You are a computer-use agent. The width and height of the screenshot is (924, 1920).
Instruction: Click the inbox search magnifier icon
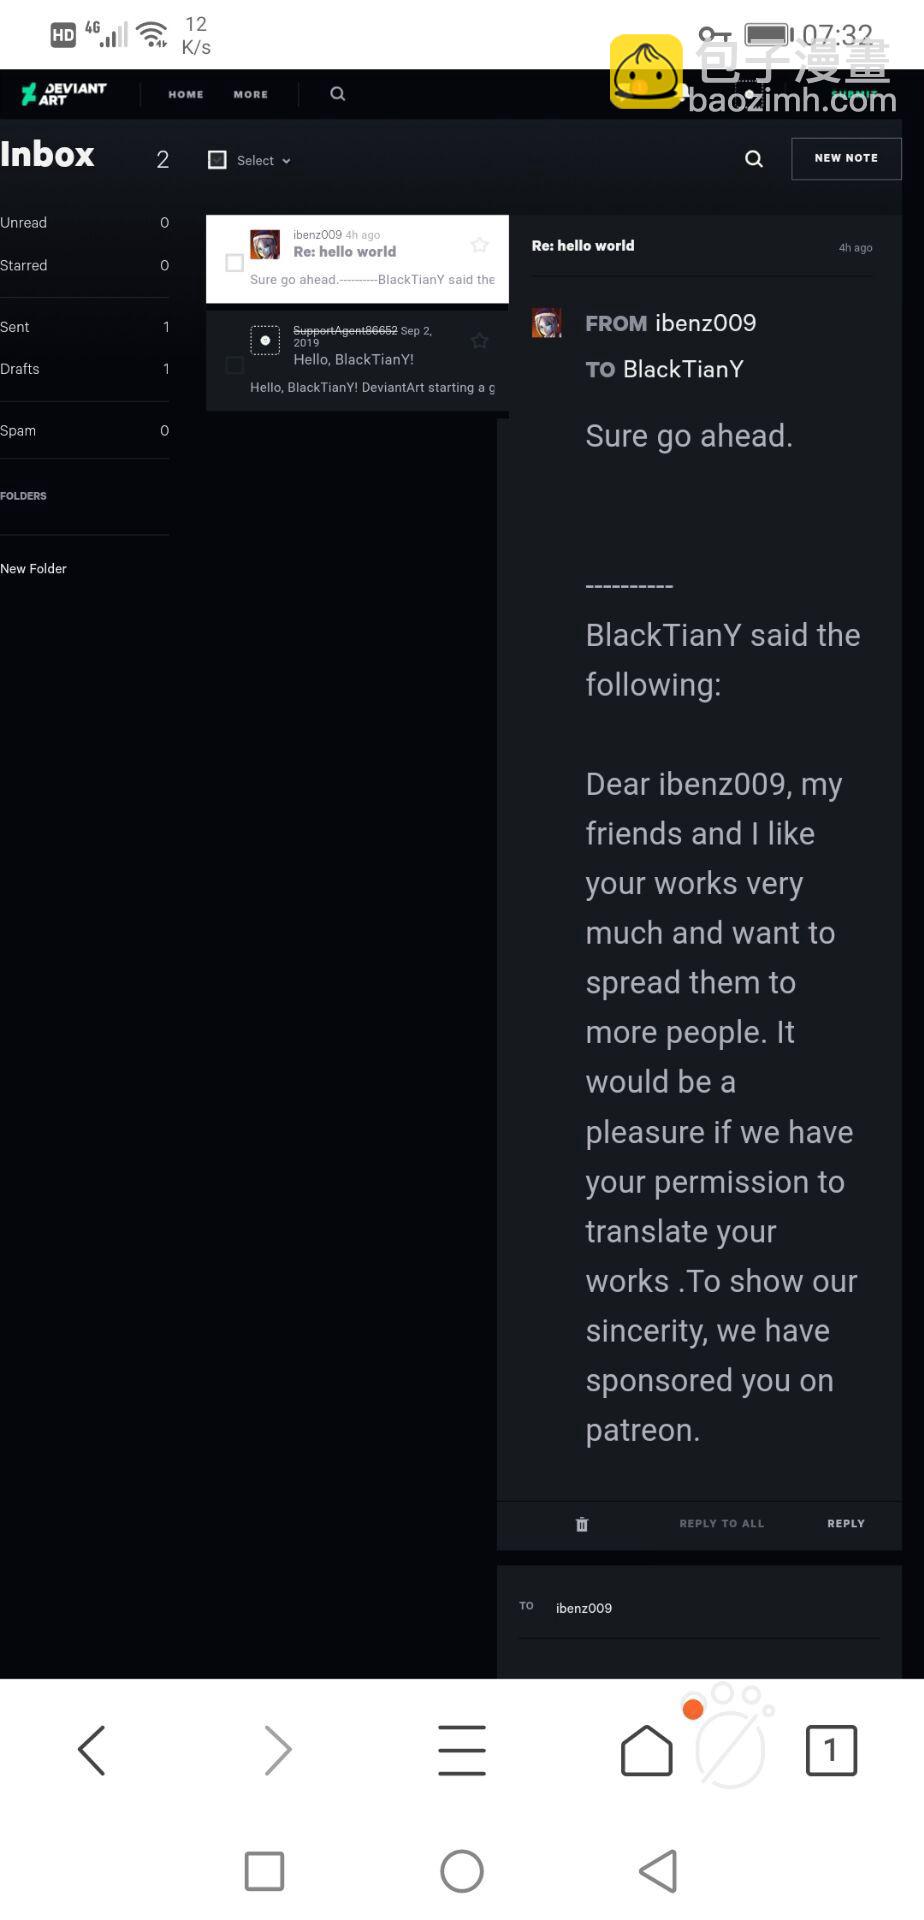click(754, 159)
